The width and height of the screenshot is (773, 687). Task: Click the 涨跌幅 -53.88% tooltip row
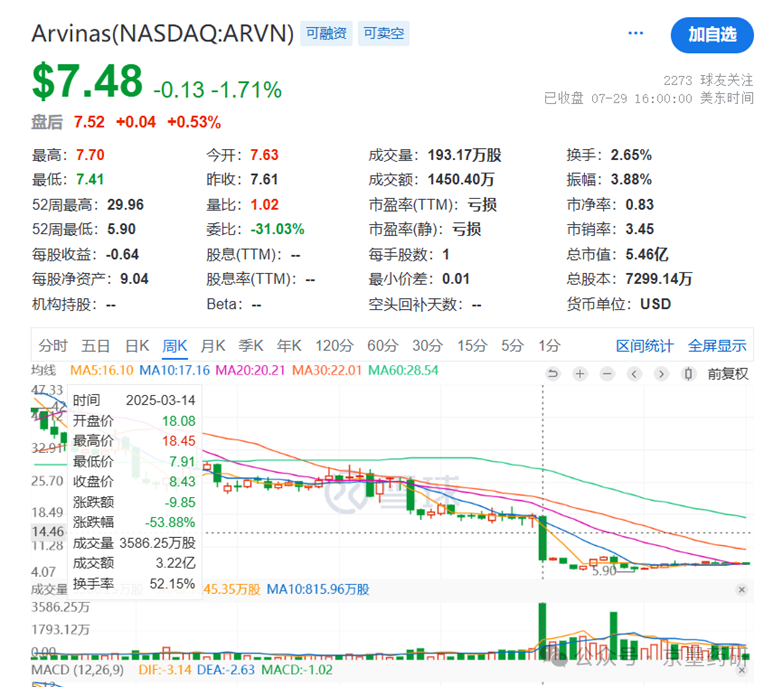[134, 522]
